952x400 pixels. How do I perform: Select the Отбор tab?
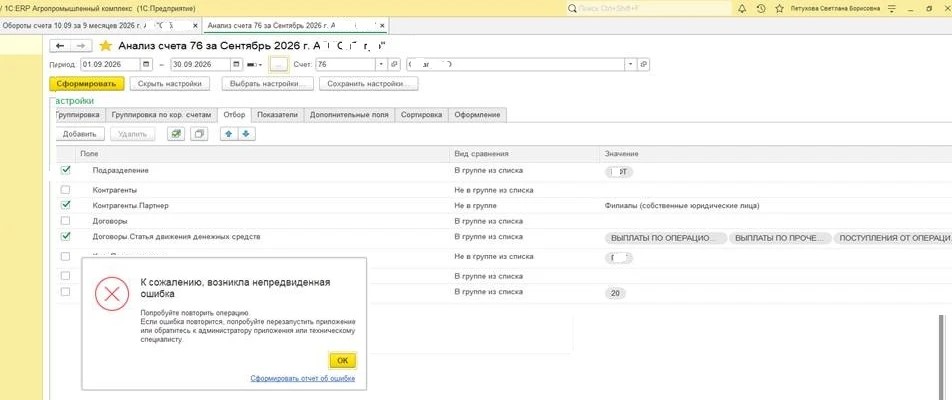[x=234, y=115]
